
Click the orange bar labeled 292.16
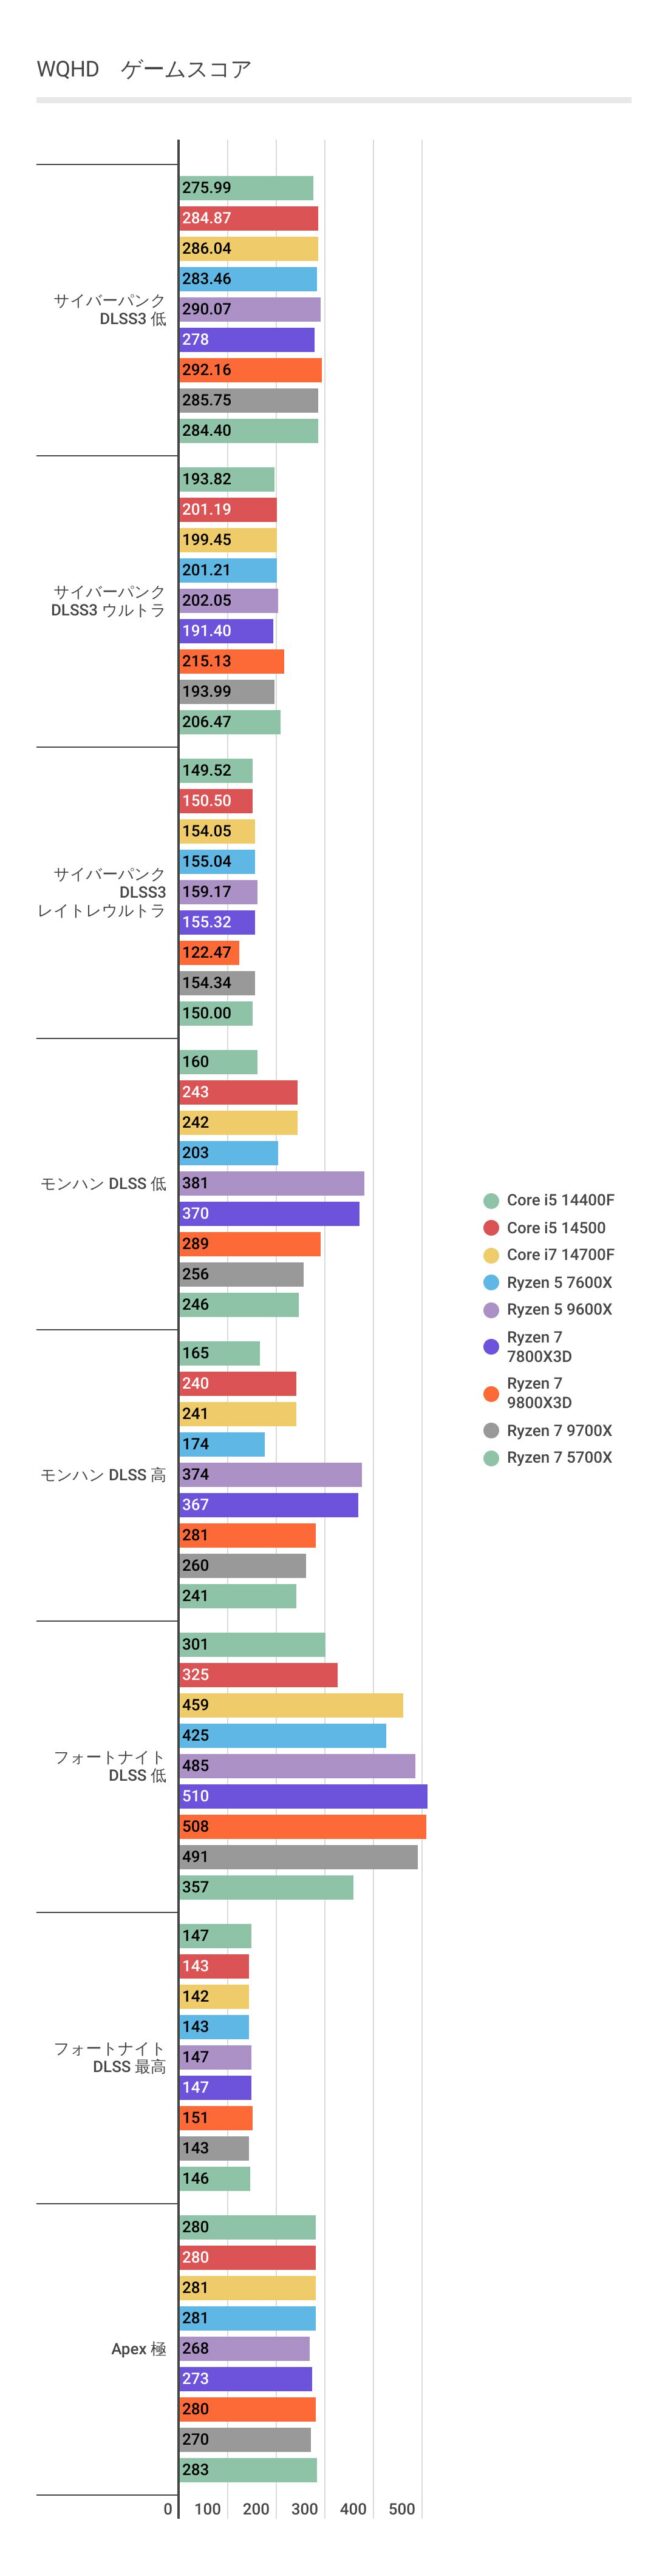(x=250, y=370)
